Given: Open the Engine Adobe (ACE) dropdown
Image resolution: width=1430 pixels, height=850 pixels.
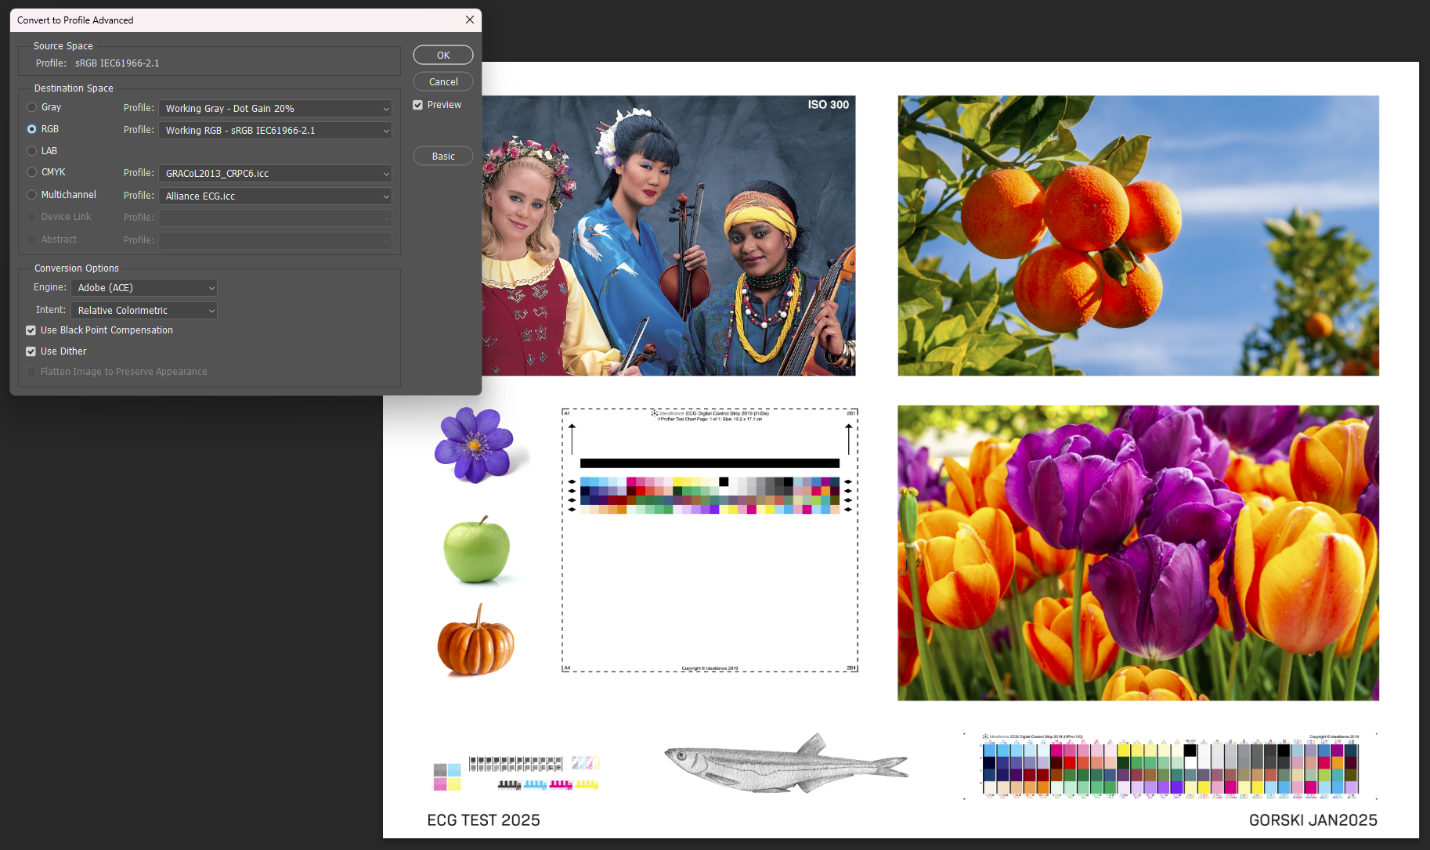Looking at the screenshot, I should pos(144,288).
